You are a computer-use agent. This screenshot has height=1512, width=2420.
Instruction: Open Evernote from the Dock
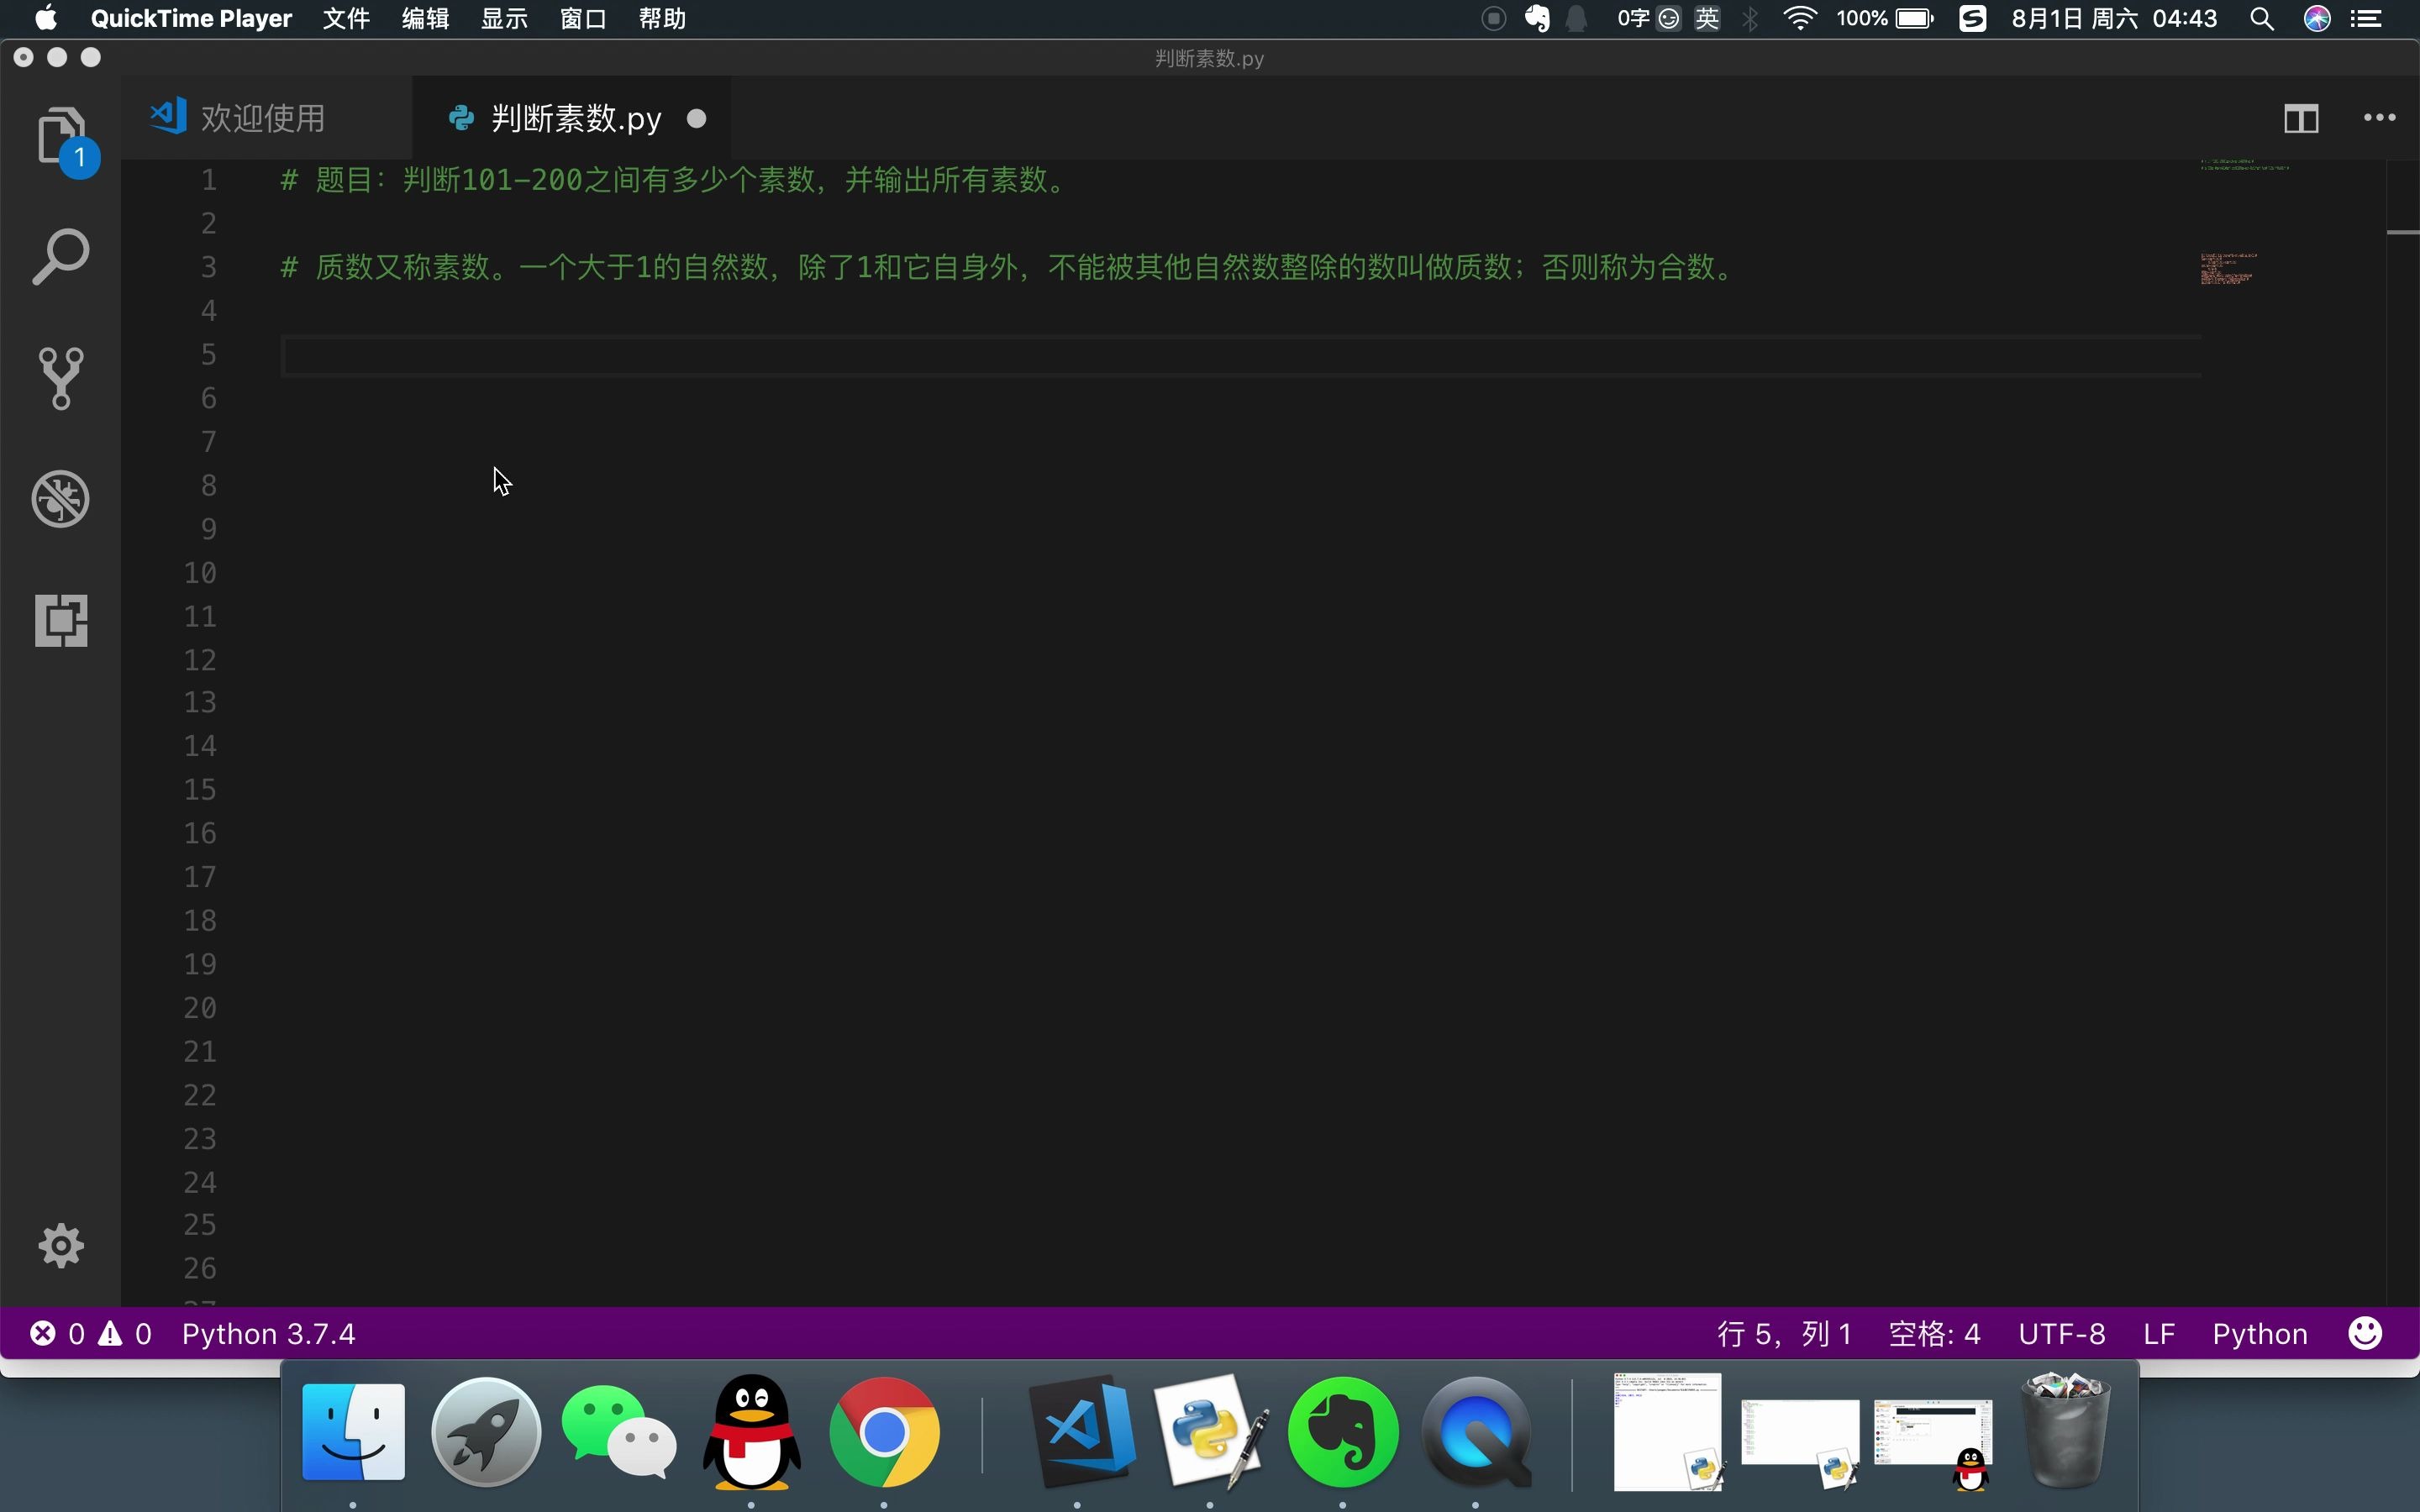click(x=1343, y=1431)
